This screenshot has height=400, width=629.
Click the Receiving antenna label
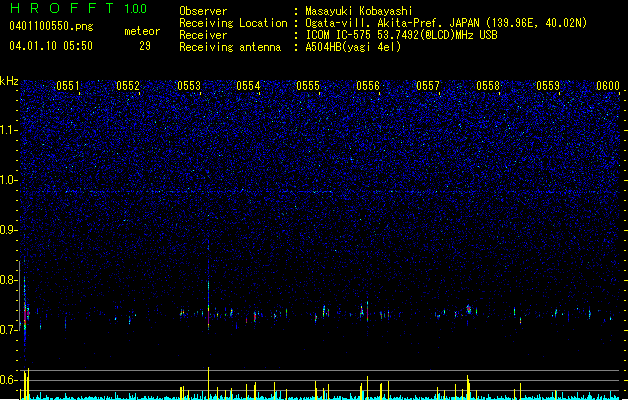coord(230,47)
